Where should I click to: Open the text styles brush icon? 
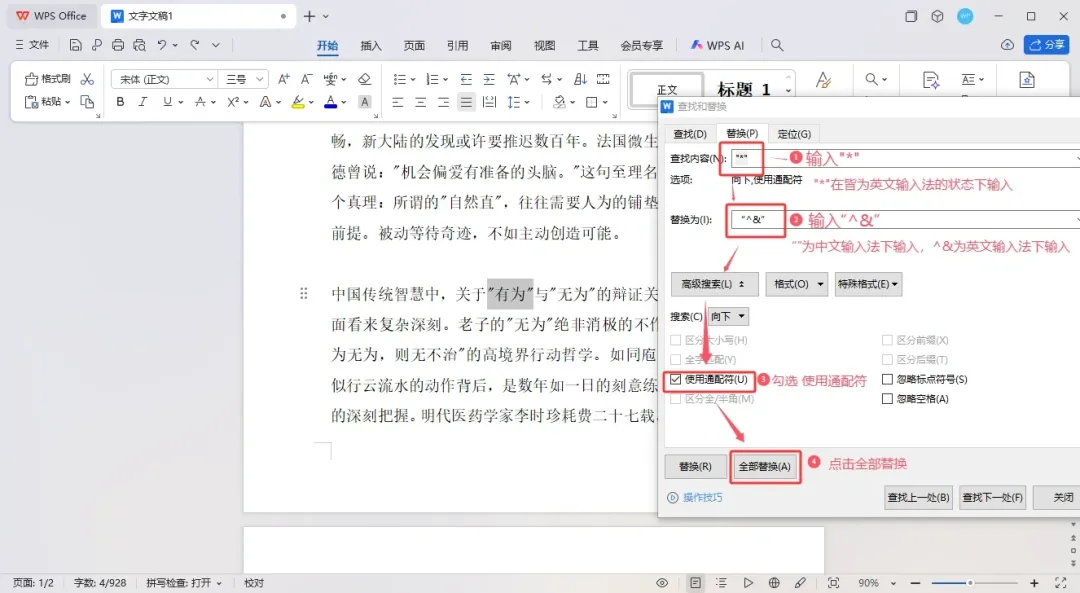coord(822,80)
